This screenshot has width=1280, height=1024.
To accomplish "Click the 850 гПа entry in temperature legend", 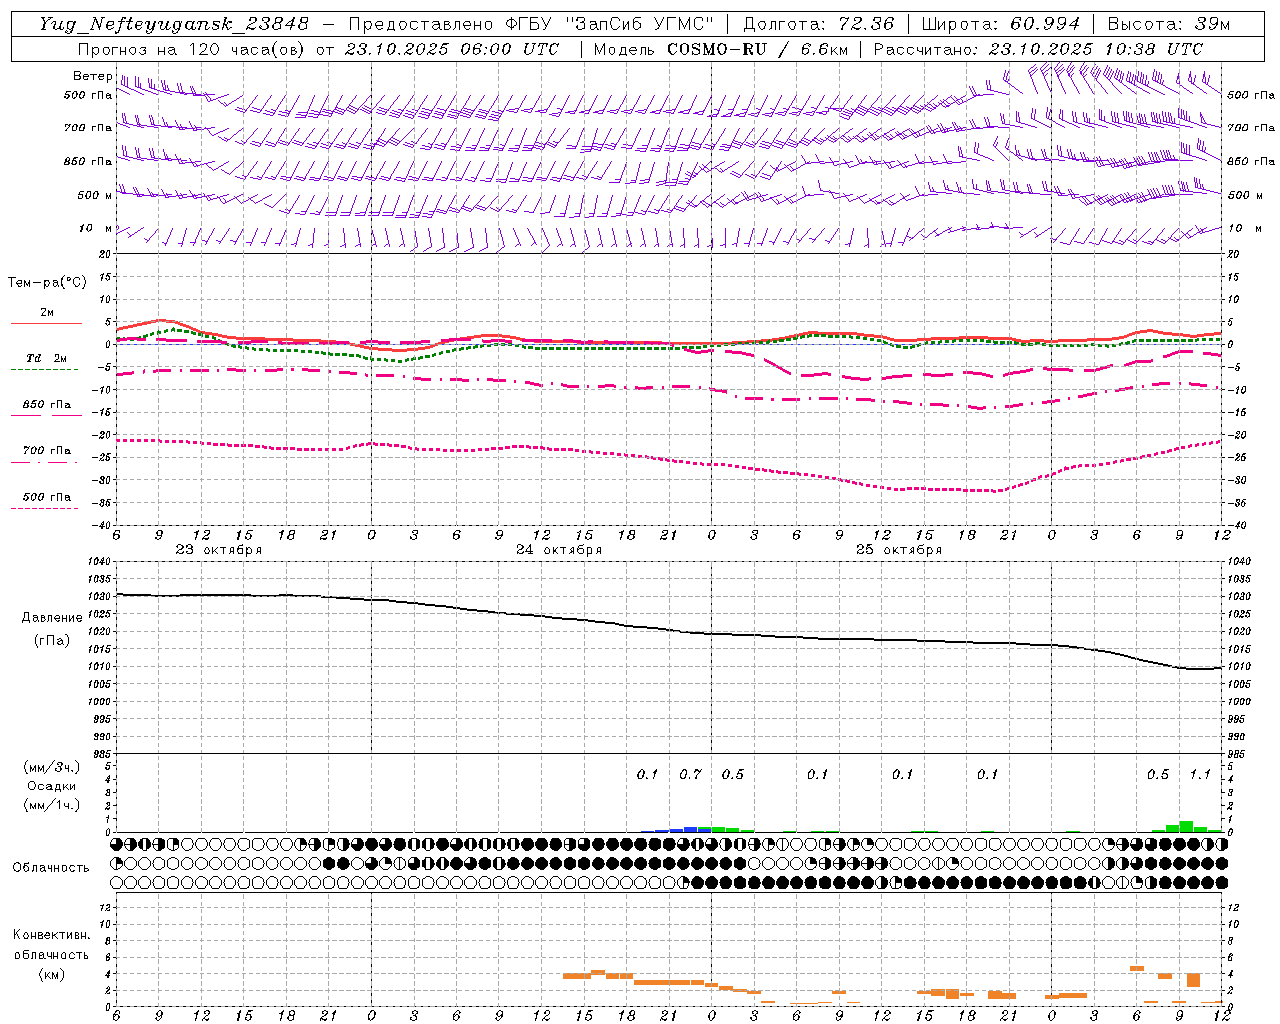I will (47, 405).
